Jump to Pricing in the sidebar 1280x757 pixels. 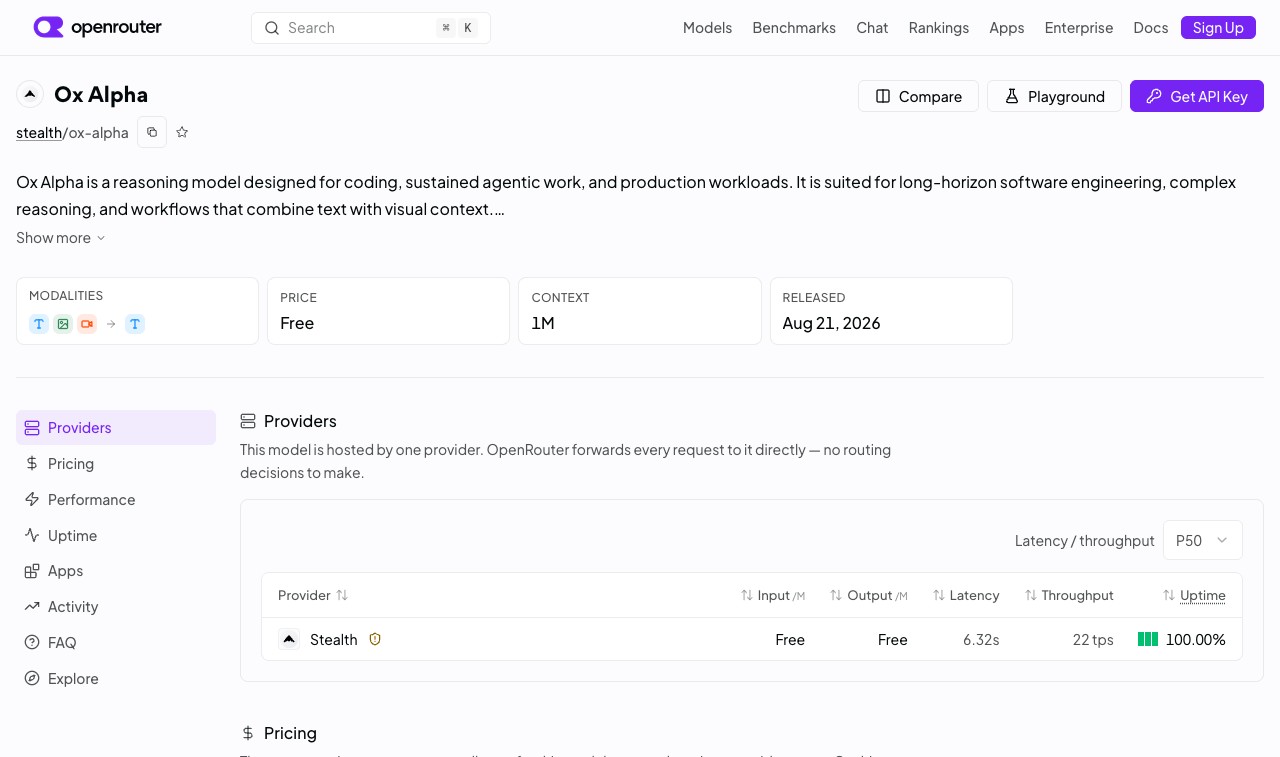pyautogui.click(x=116, y=464)
